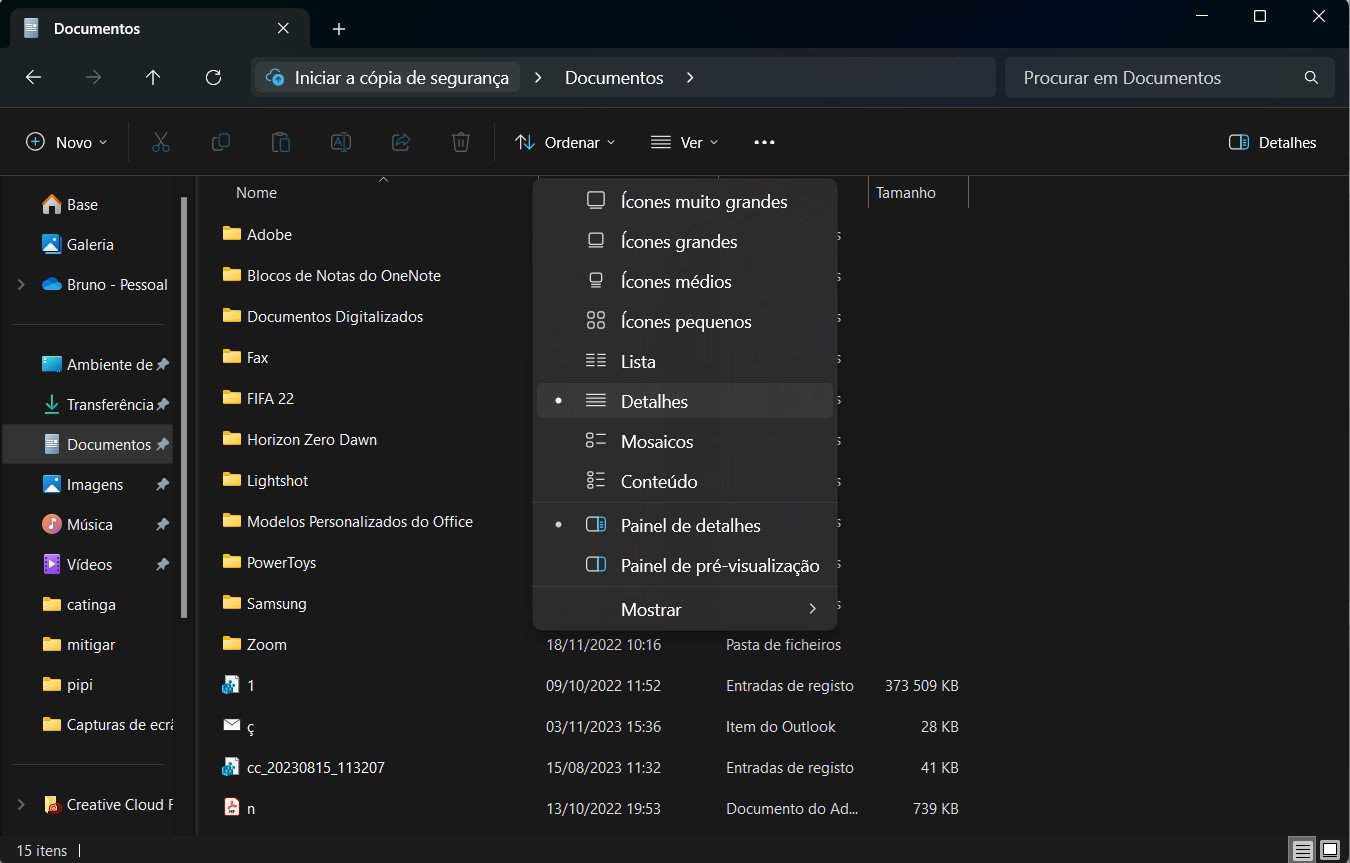Image resolution: width=1350 pixels, height=863 pixels.
Task: Open the Ordenar dropdown
Action: coord(564,142)
